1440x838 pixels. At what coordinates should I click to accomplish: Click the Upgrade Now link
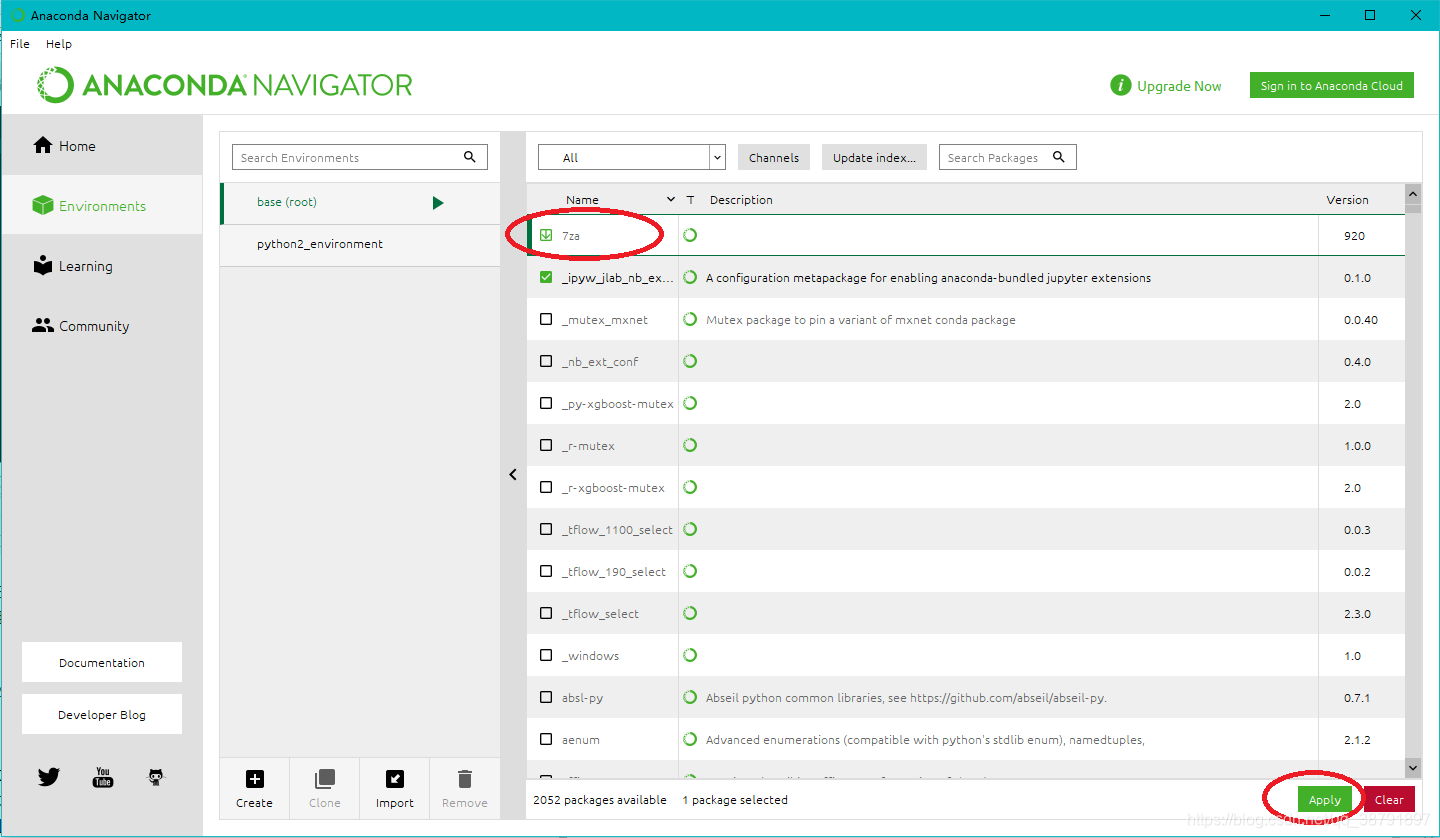[x=1179, y=86]
